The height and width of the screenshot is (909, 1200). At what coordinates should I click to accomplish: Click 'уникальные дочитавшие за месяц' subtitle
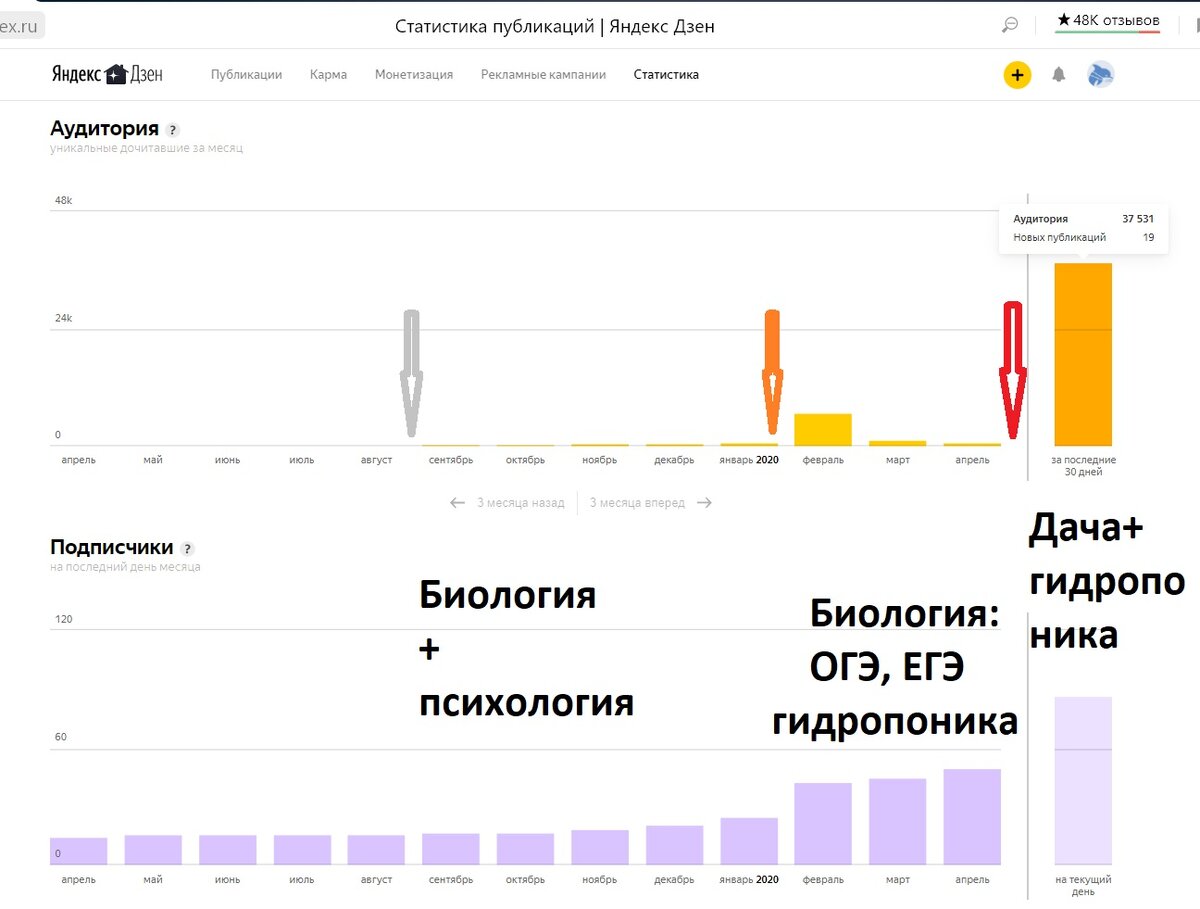point(146,148)
